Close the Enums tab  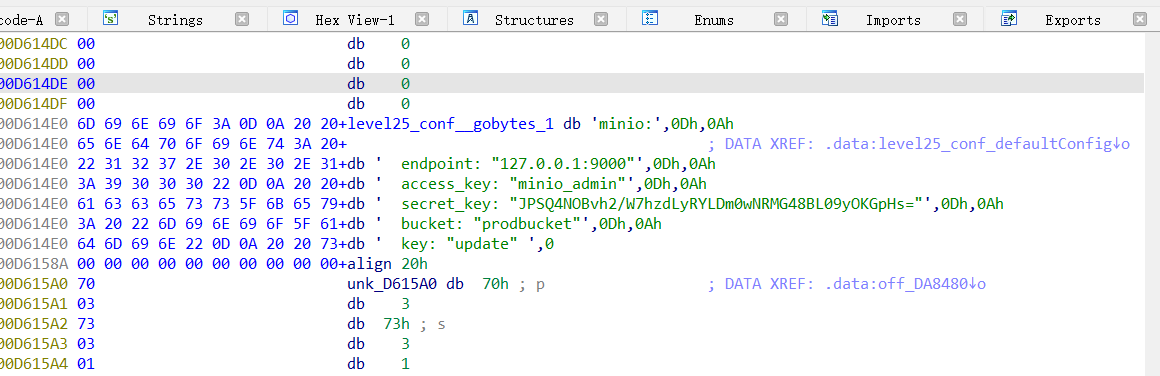[780, 19]
